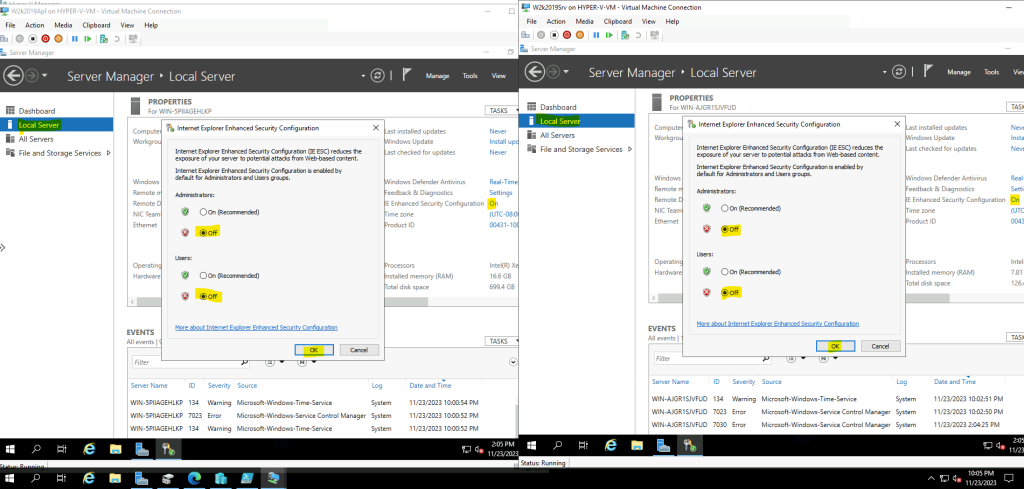This screenshot has width=1024, height=489.
Task: Open notifications flag in W2k2019Apl Server Manager
Action: [x=405, y=76]
